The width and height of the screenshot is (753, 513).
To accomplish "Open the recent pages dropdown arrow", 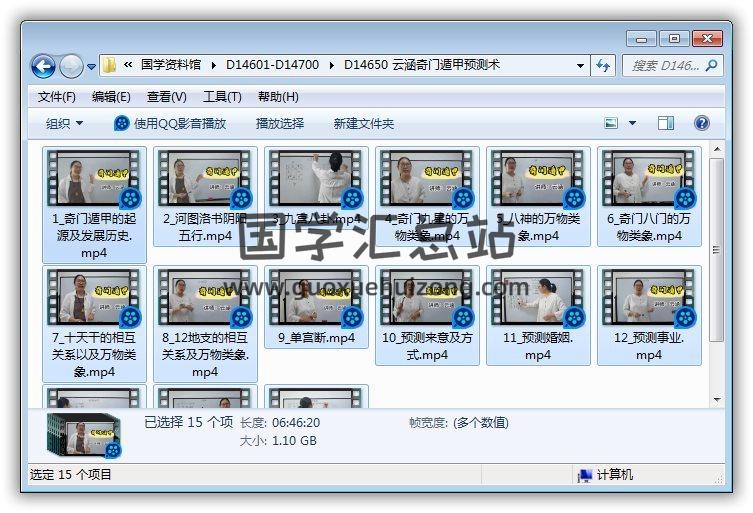I will [x=91, y=67].
